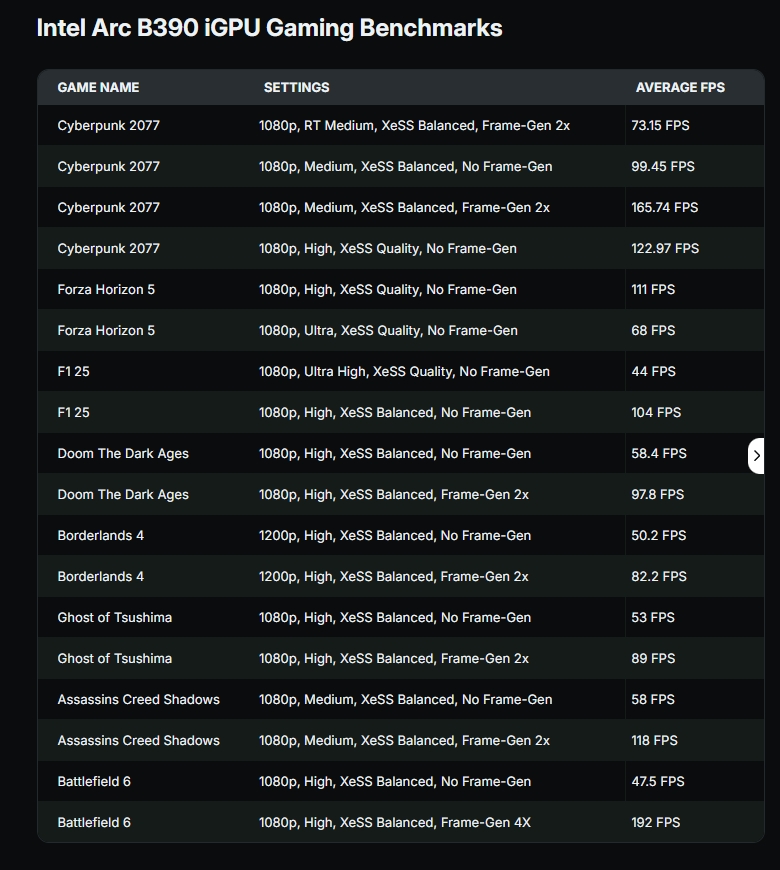Click the Intel Arc B390 iGPU Gaming Benchmarks heading
The height and width of the screenshot is (870, 780).
click(269, 28)
